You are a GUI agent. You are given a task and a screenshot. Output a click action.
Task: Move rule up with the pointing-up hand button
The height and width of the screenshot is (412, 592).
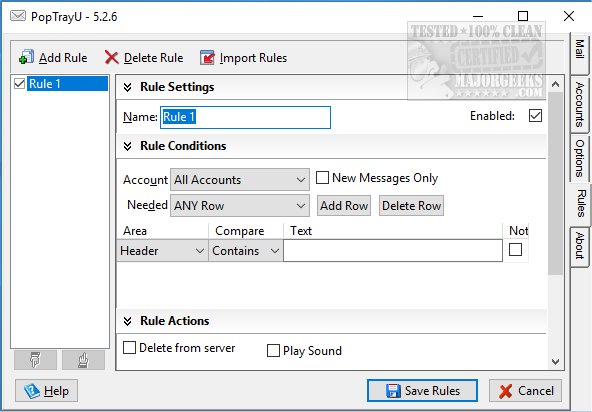point(83,360)
